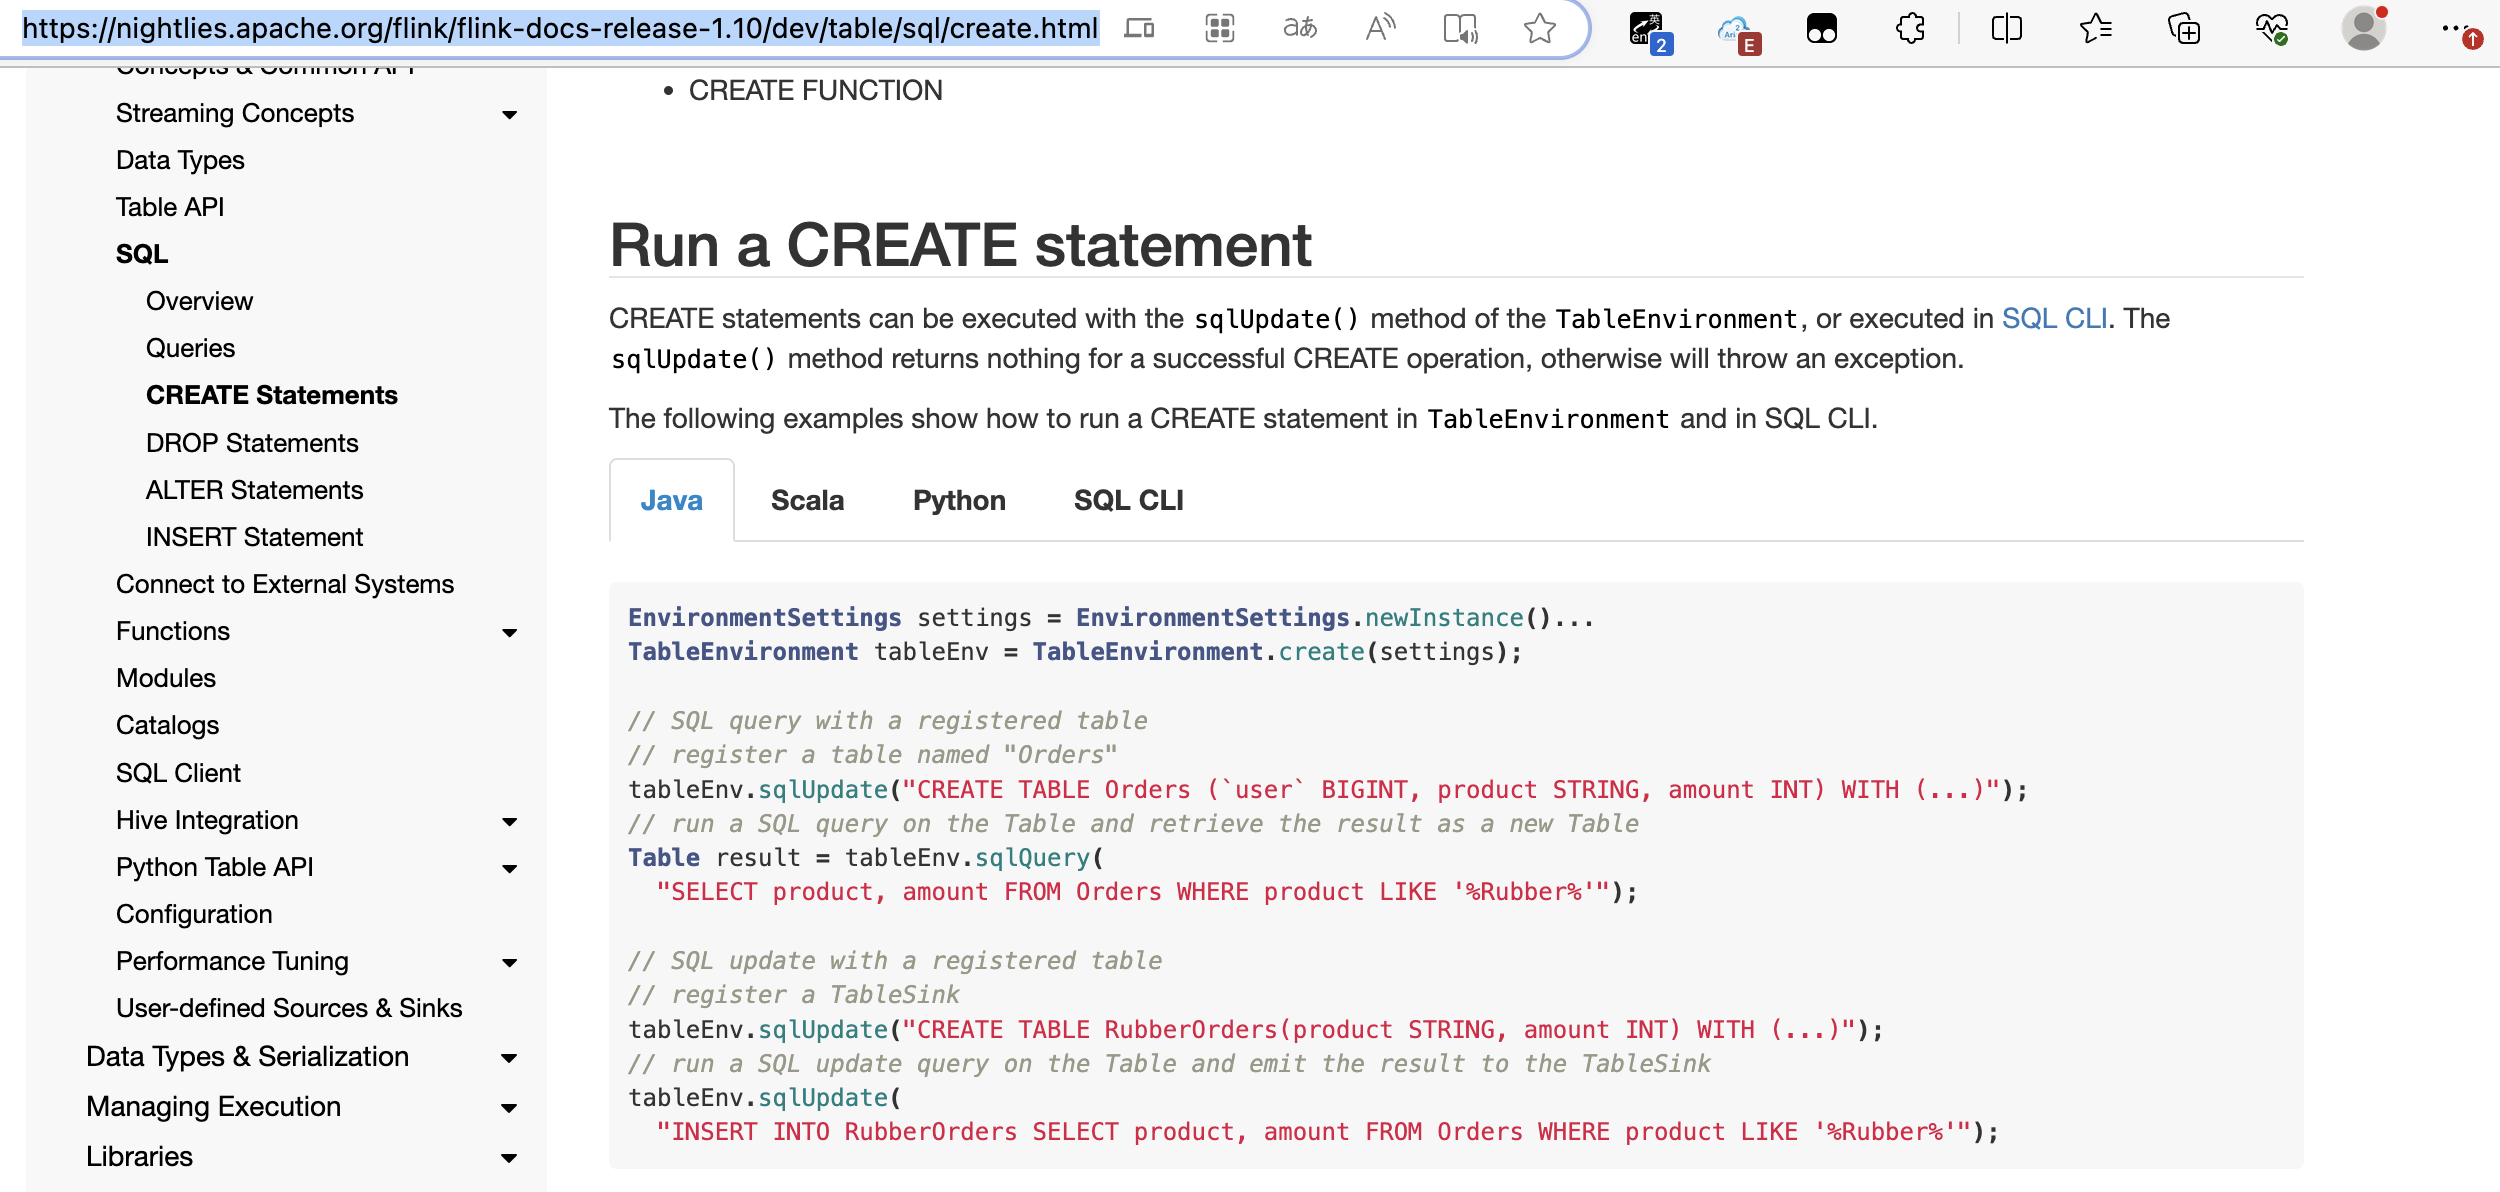Click the CREATE FUNCTION bullet item
The image size is (2500, 1192).
815,90
